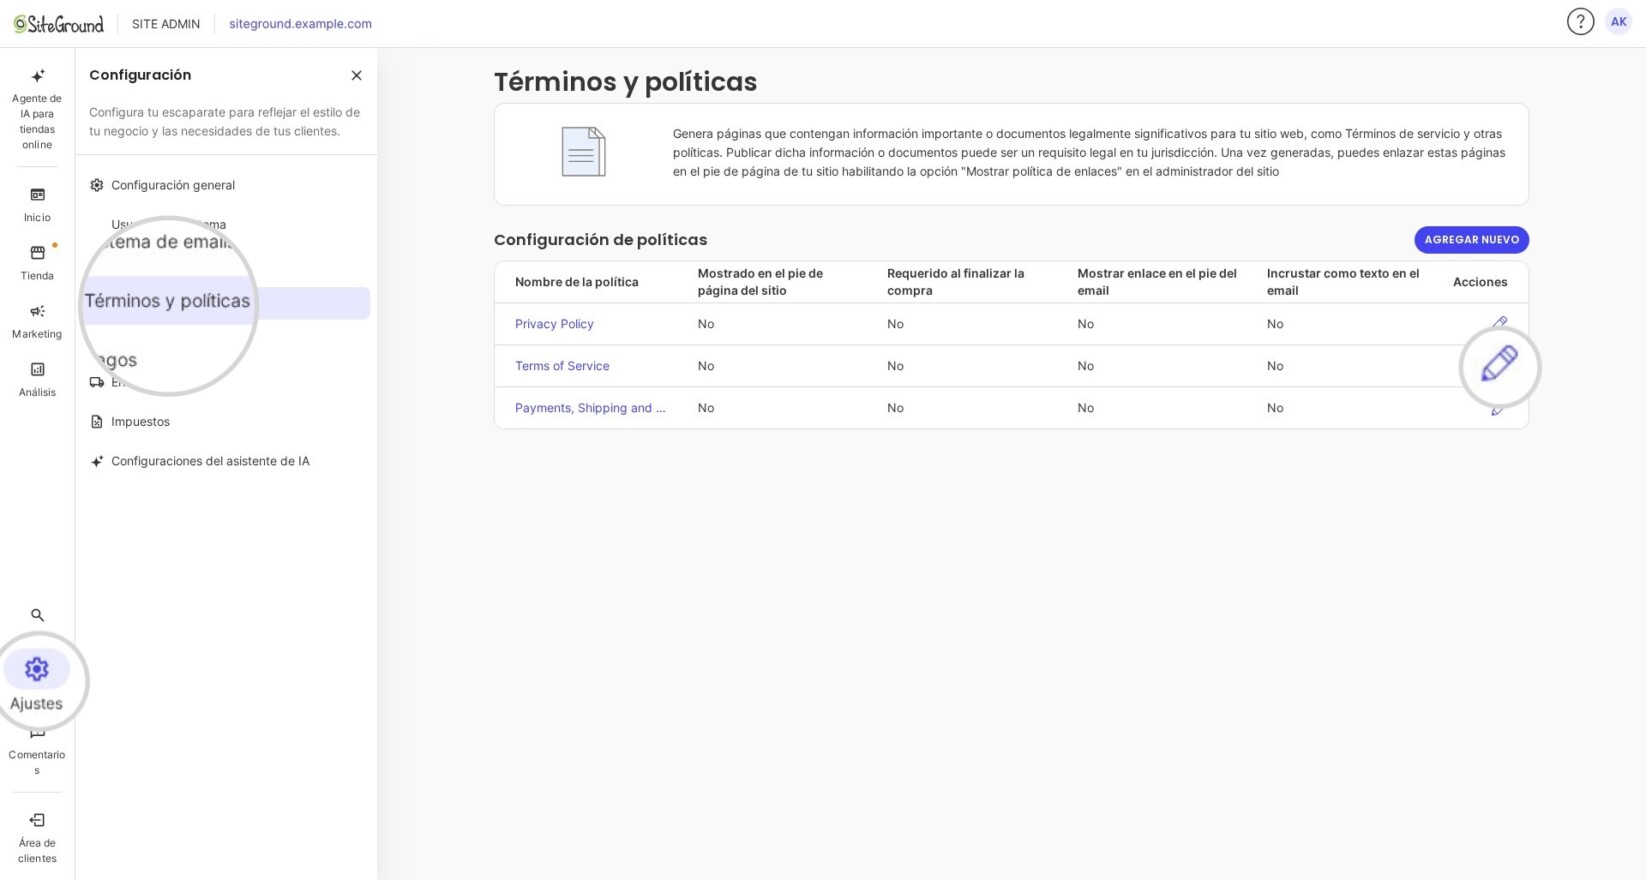1646x880 pixels.
Task: Open the help question mark icon
Action: (x=1580, y=22)
